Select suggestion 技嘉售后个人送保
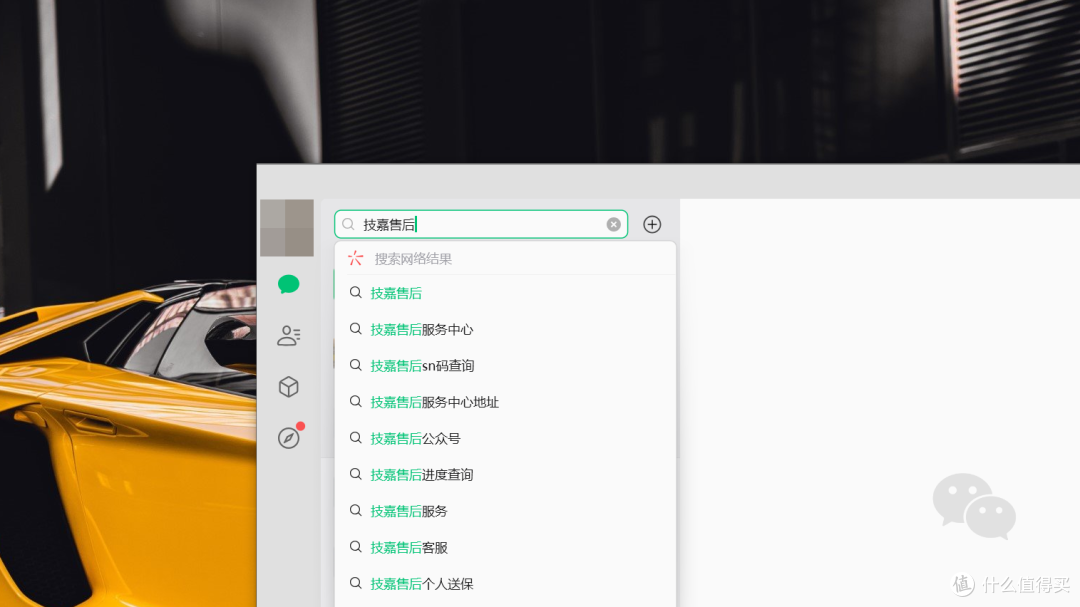 (506, 584)
